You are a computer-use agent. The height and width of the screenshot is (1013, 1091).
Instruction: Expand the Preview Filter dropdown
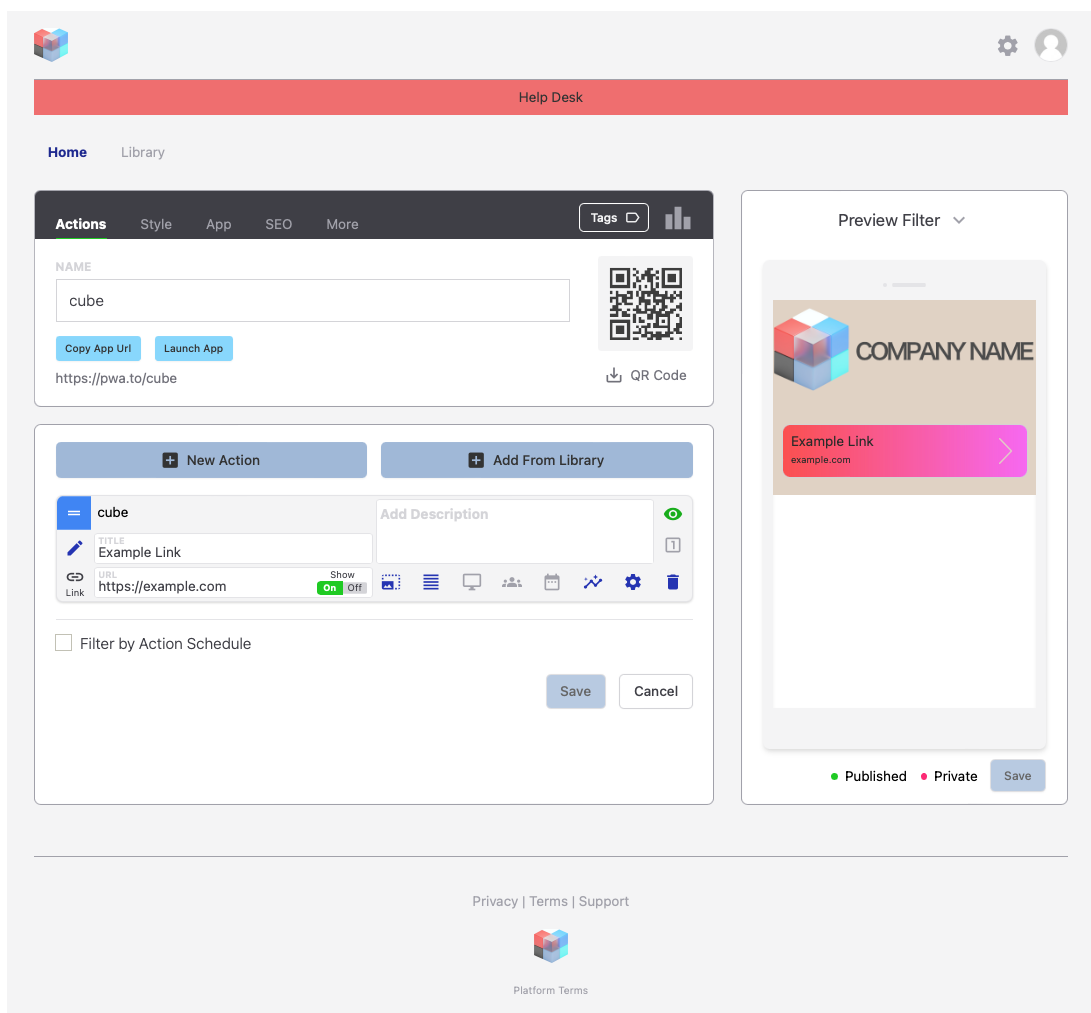pos(901,220)
